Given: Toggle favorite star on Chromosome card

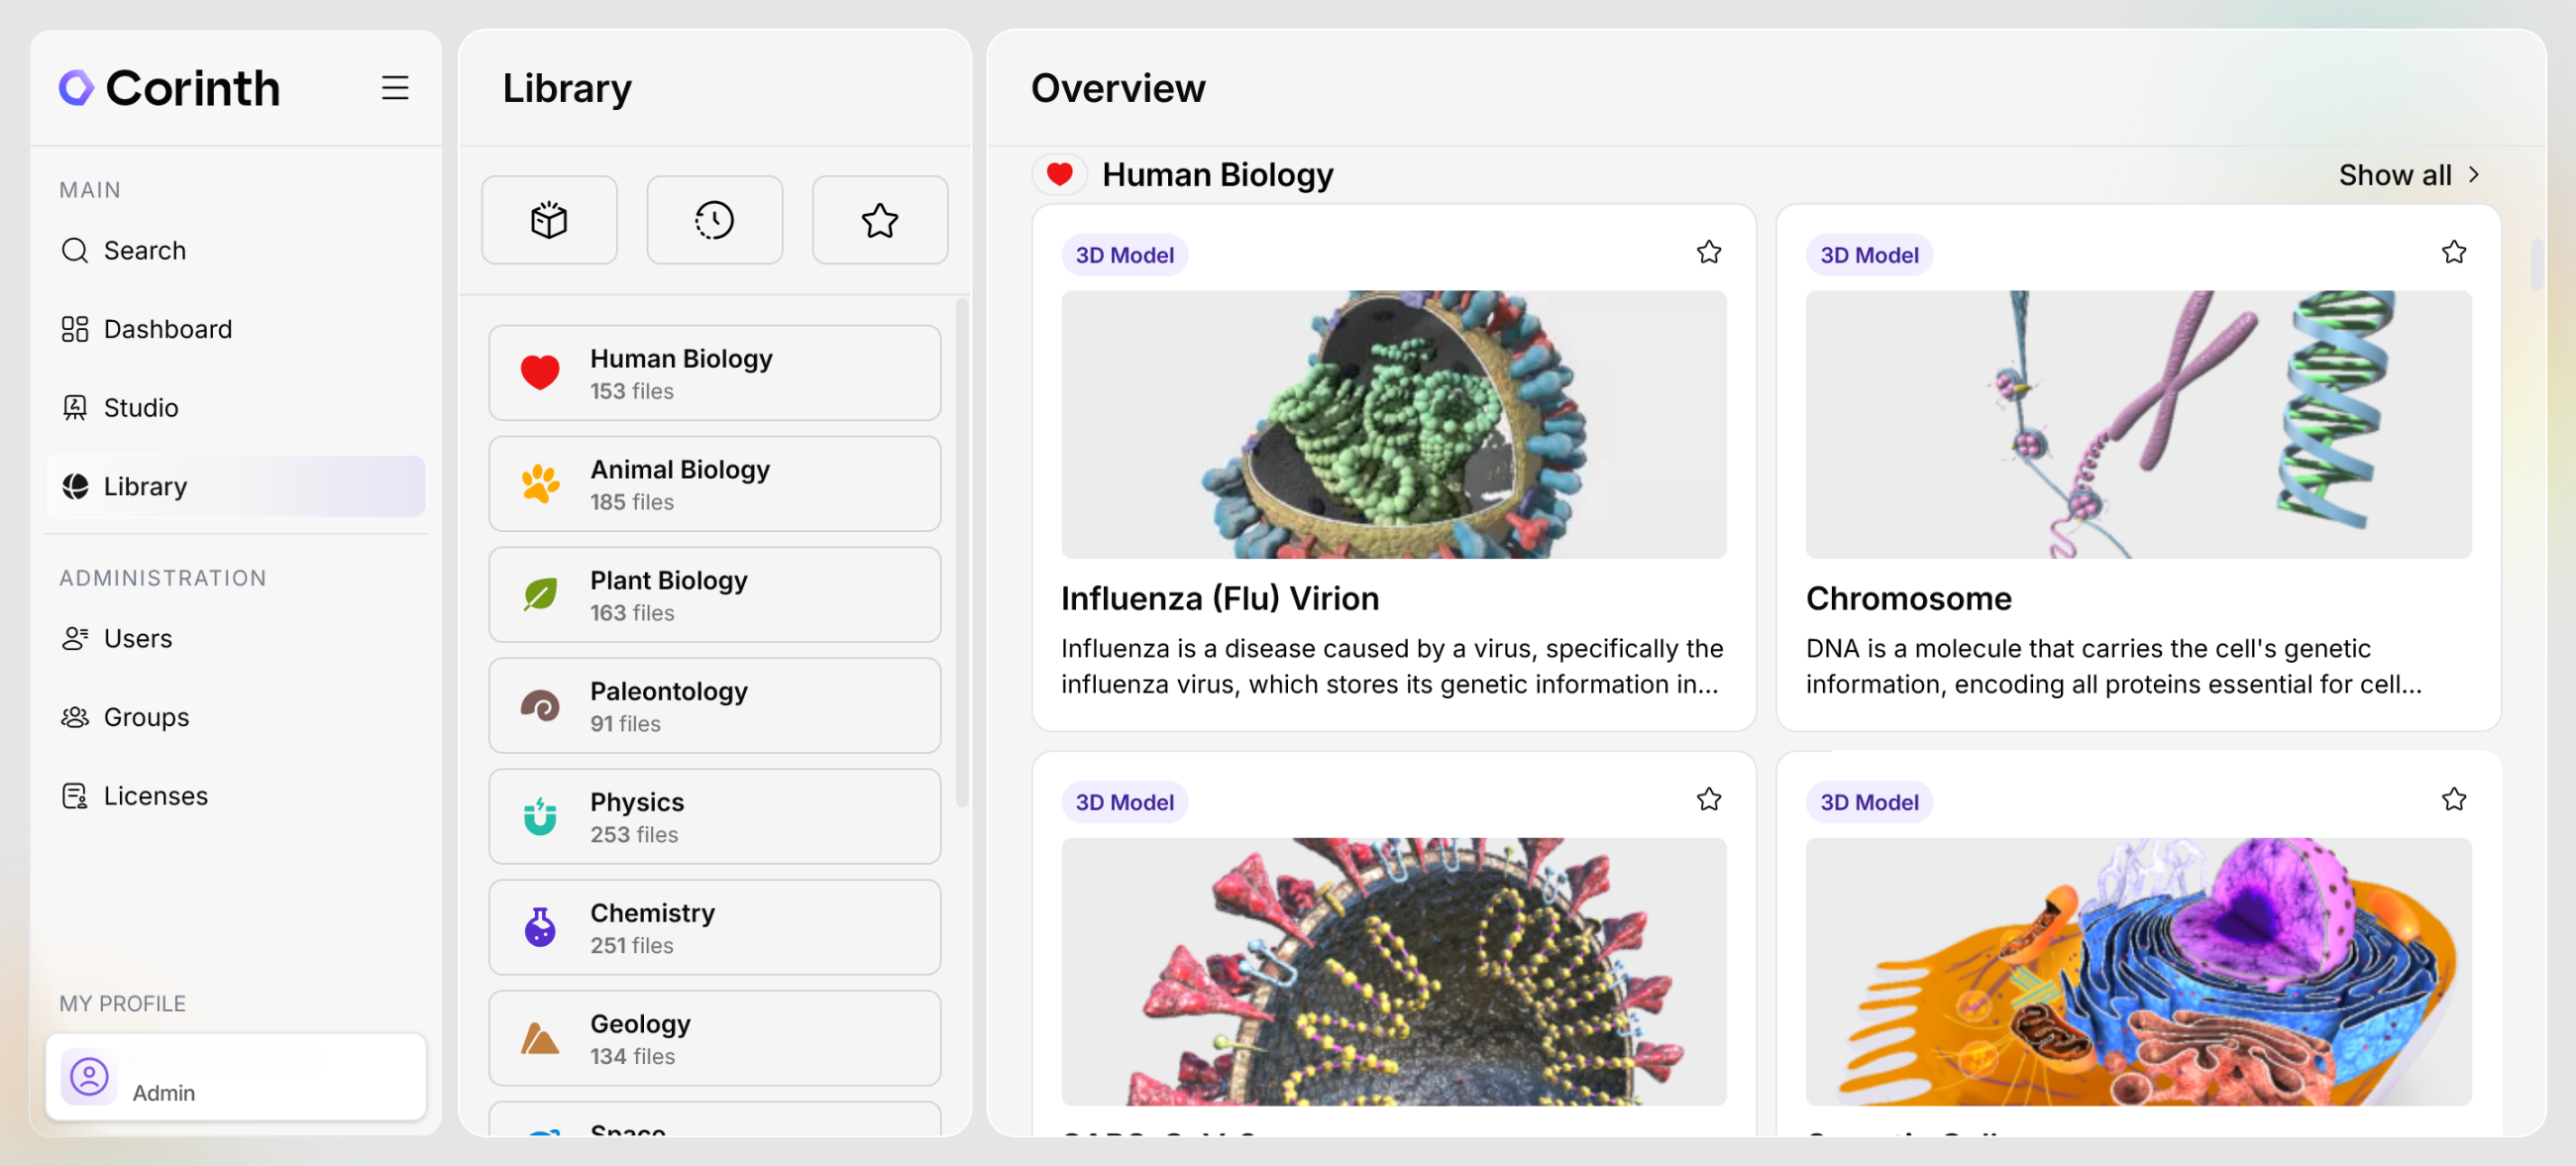Looking at the screenshot, I should tap(2453, 252).
